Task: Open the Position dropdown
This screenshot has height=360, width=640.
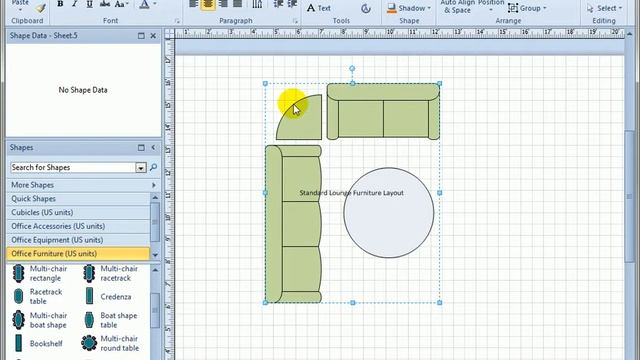Action: coord(491,5)
